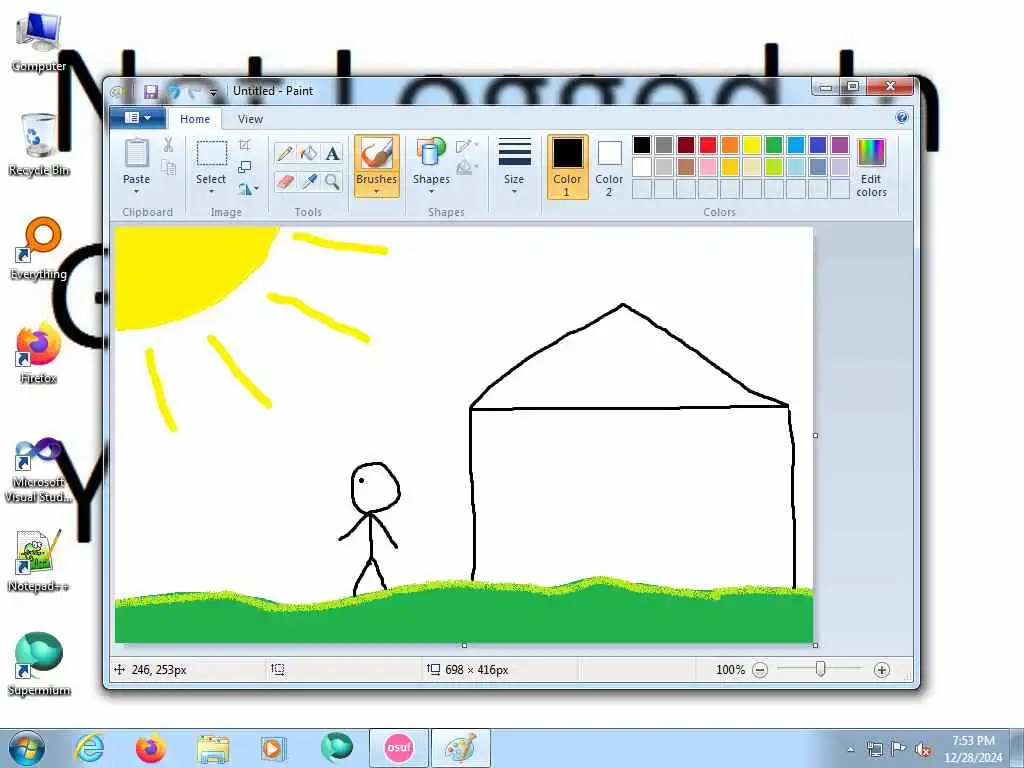The image size is (1024, 768).
Task: Switch to the View ribbon tab
Action: coord(250,119)
